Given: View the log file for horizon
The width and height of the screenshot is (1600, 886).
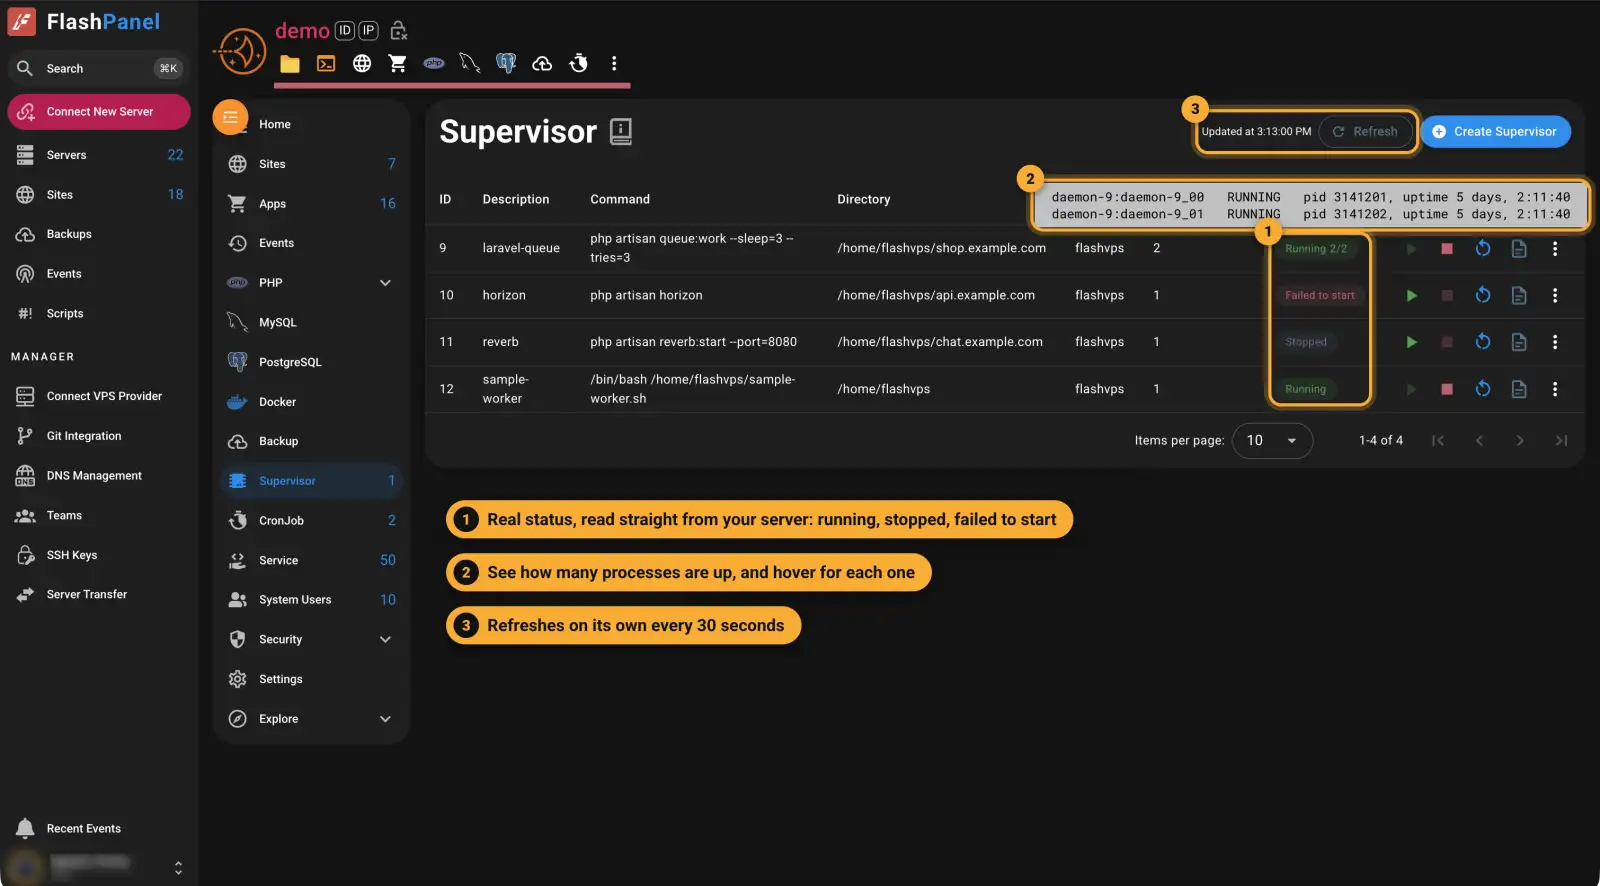Looking at the screenshot, I should pyautogui.click(x=1519, y=296).
